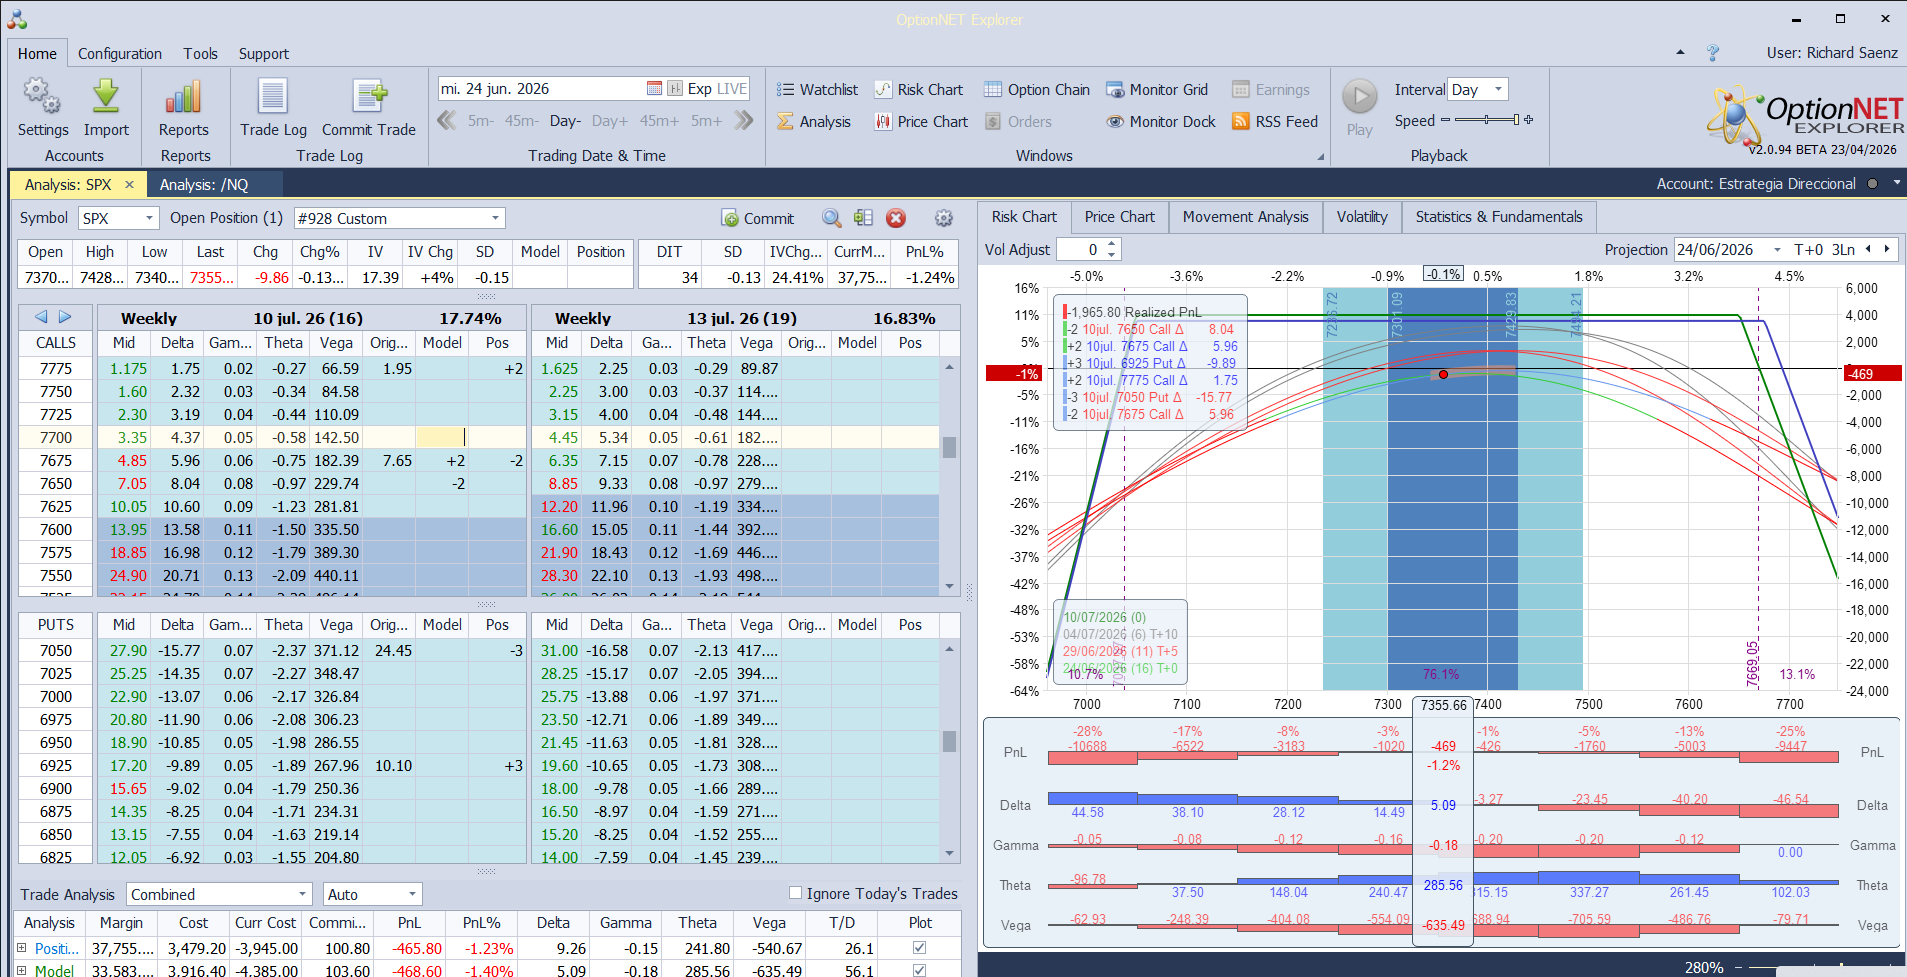Open the option chain settings gear

(943, 218)
